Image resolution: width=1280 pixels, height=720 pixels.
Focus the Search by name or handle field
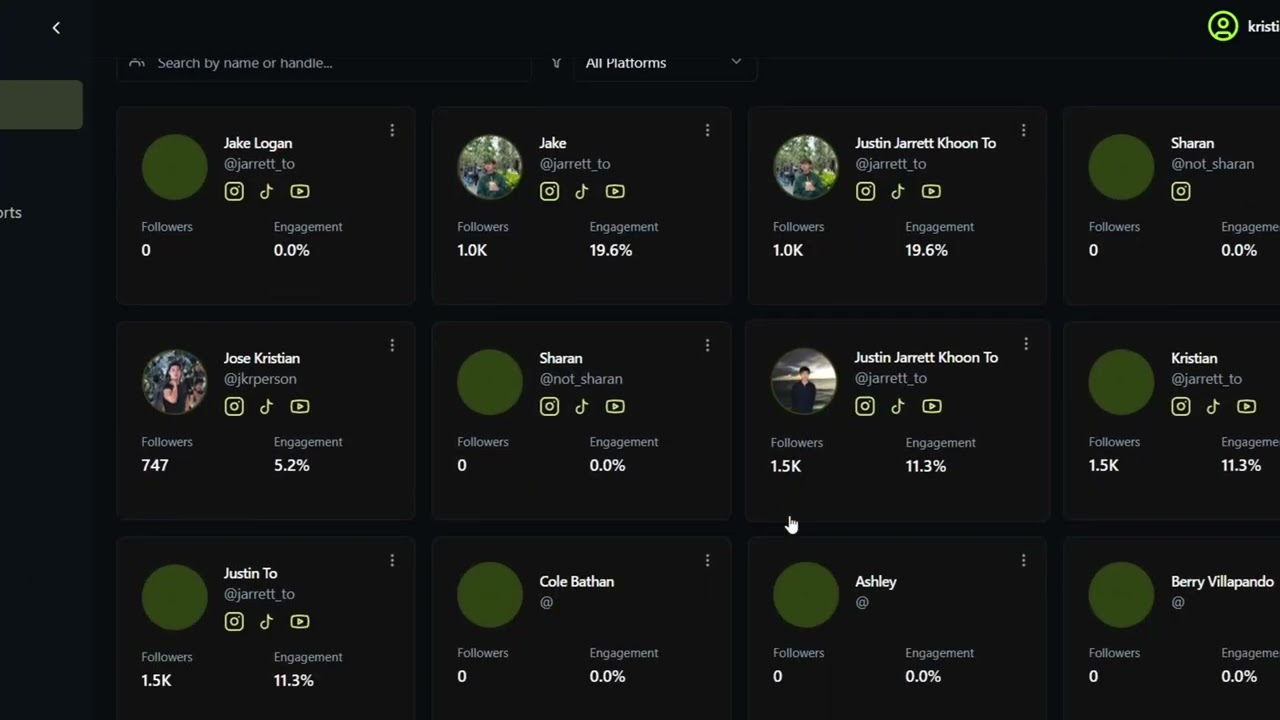324,62
